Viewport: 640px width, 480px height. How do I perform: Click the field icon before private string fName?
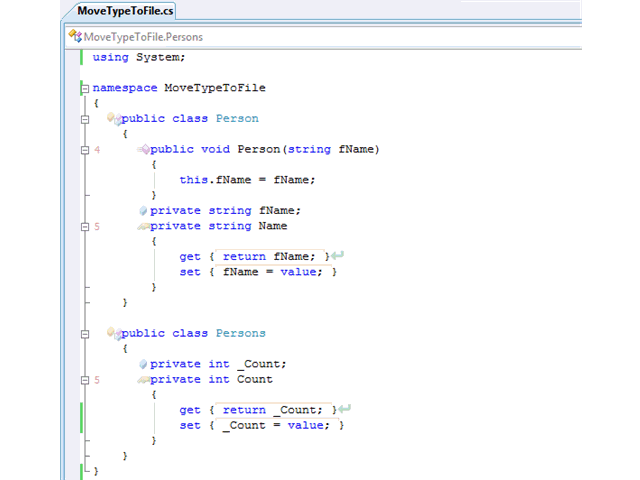(143, 211)
